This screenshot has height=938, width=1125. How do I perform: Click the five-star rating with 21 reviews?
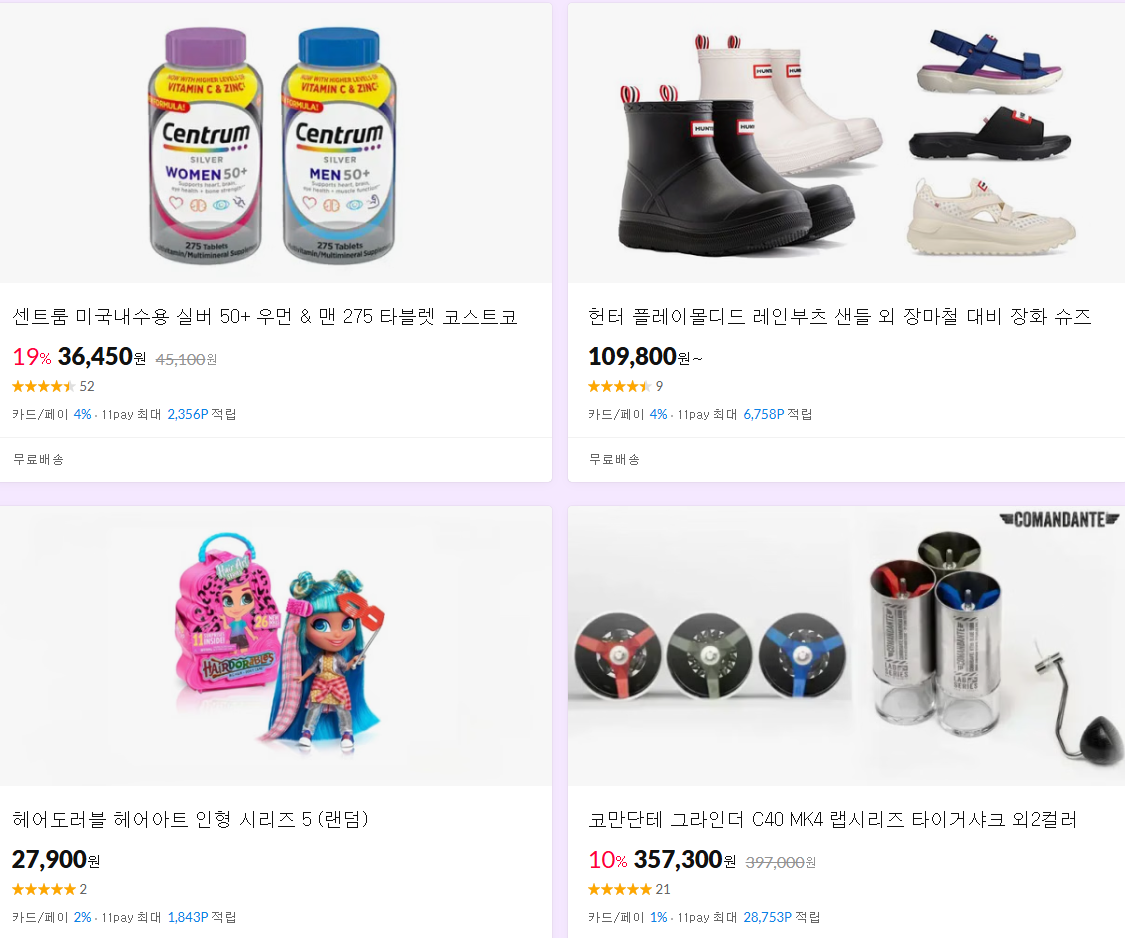629,889
